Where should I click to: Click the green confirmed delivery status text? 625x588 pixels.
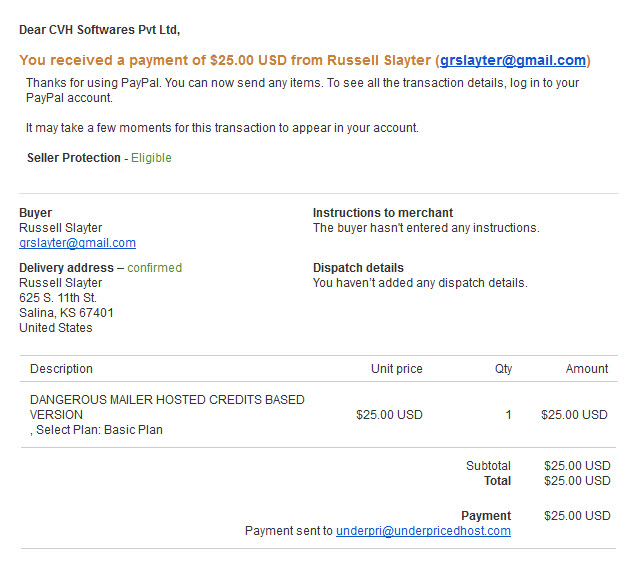155,267
